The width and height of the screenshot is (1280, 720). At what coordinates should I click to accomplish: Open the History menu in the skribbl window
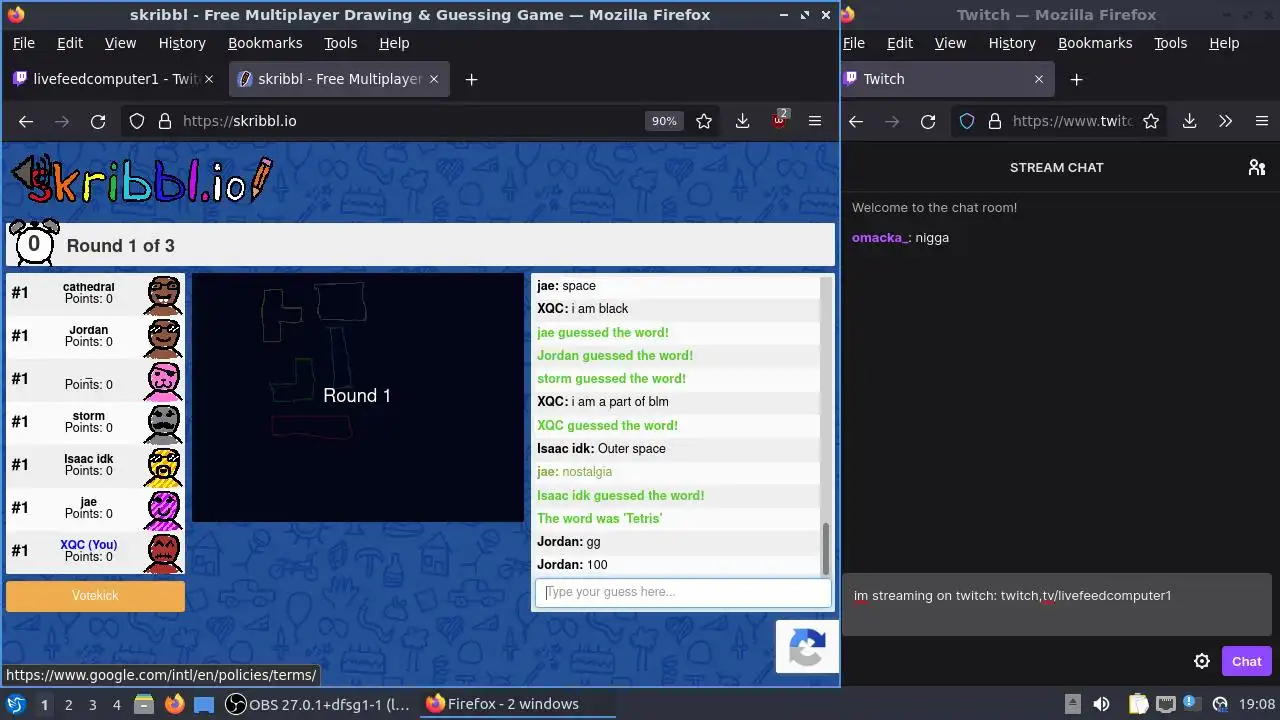(182, 43)
